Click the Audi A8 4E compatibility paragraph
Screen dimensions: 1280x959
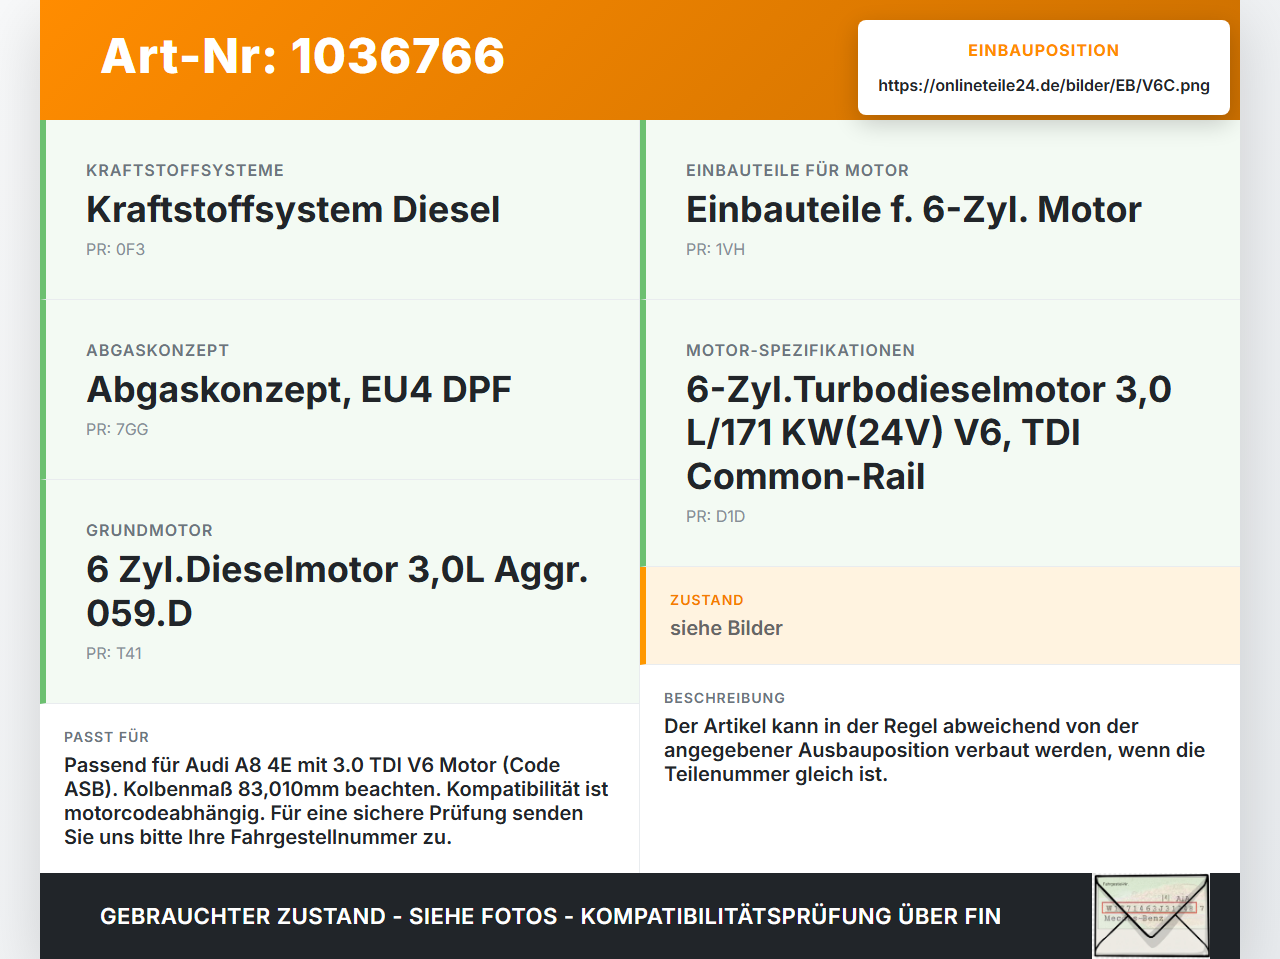point(337,801)
